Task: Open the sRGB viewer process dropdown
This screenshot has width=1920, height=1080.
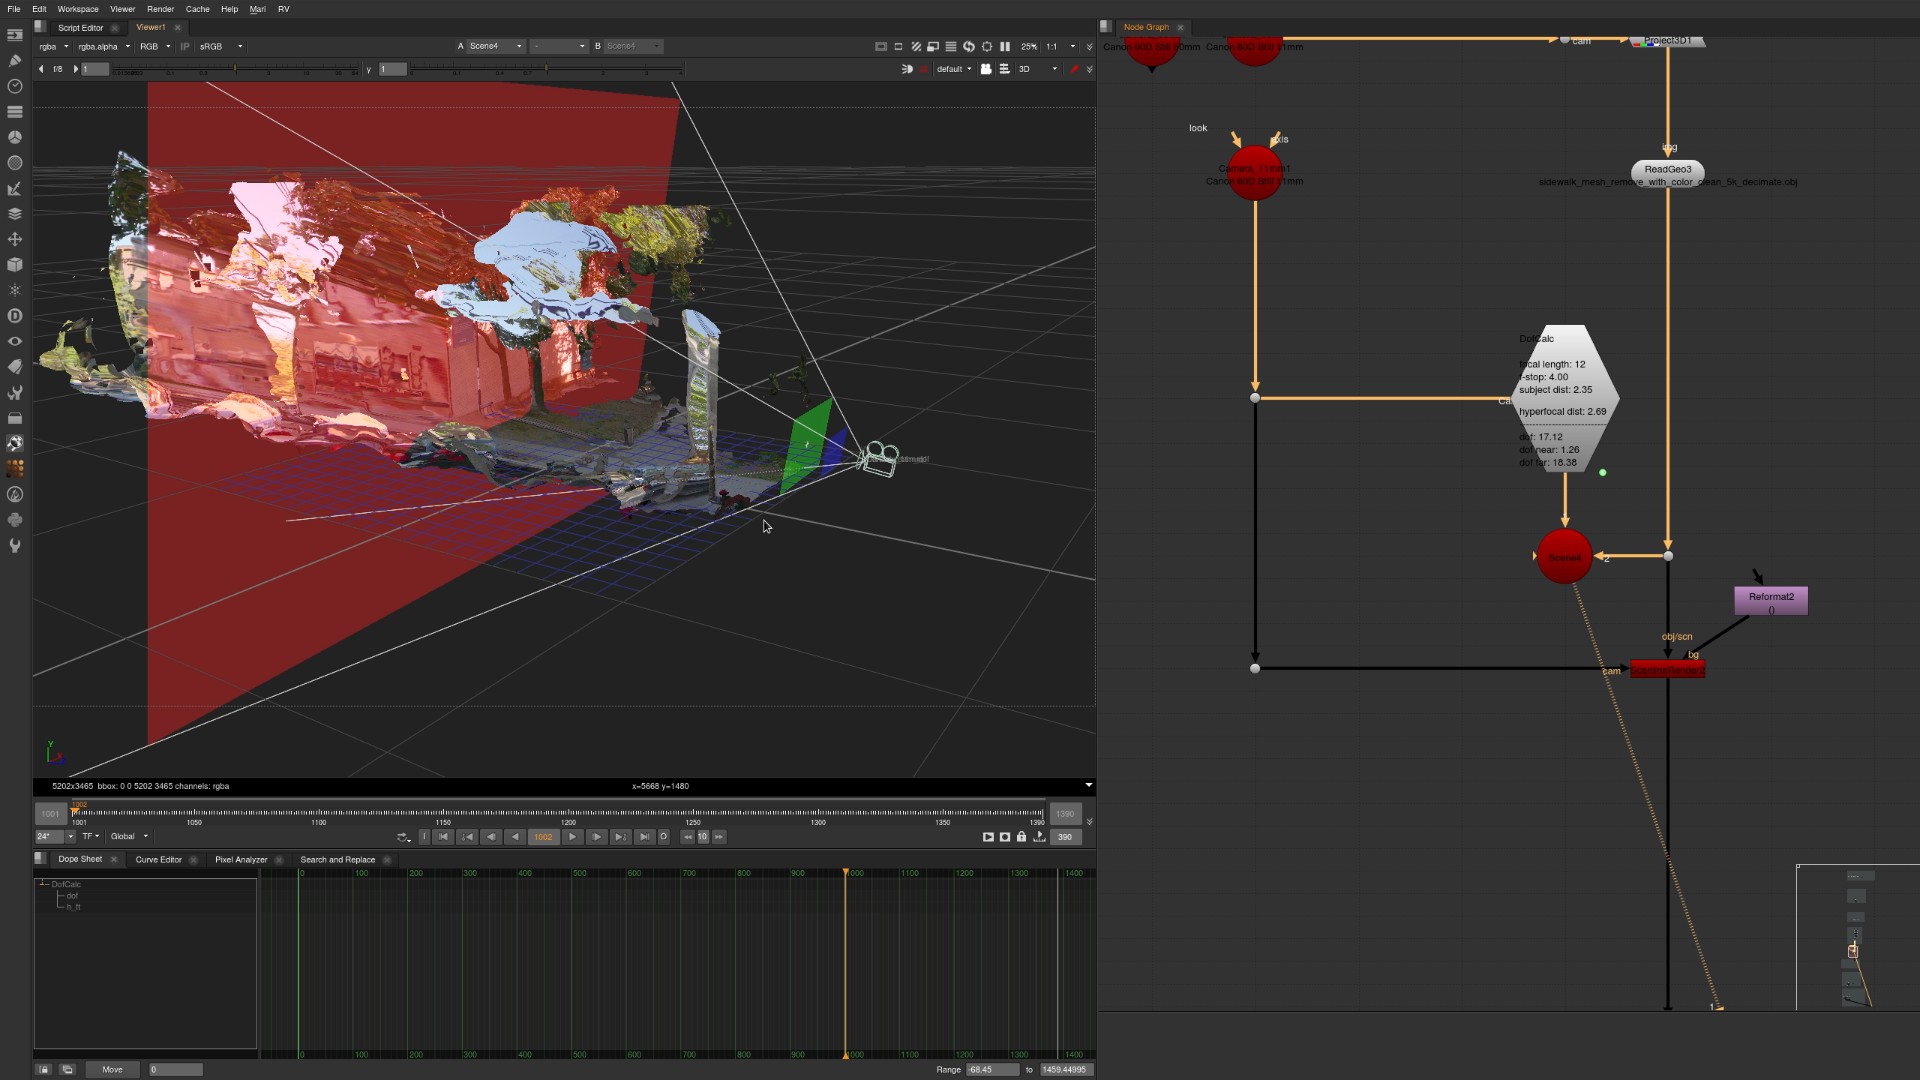Action: click(x=221, y=46)
